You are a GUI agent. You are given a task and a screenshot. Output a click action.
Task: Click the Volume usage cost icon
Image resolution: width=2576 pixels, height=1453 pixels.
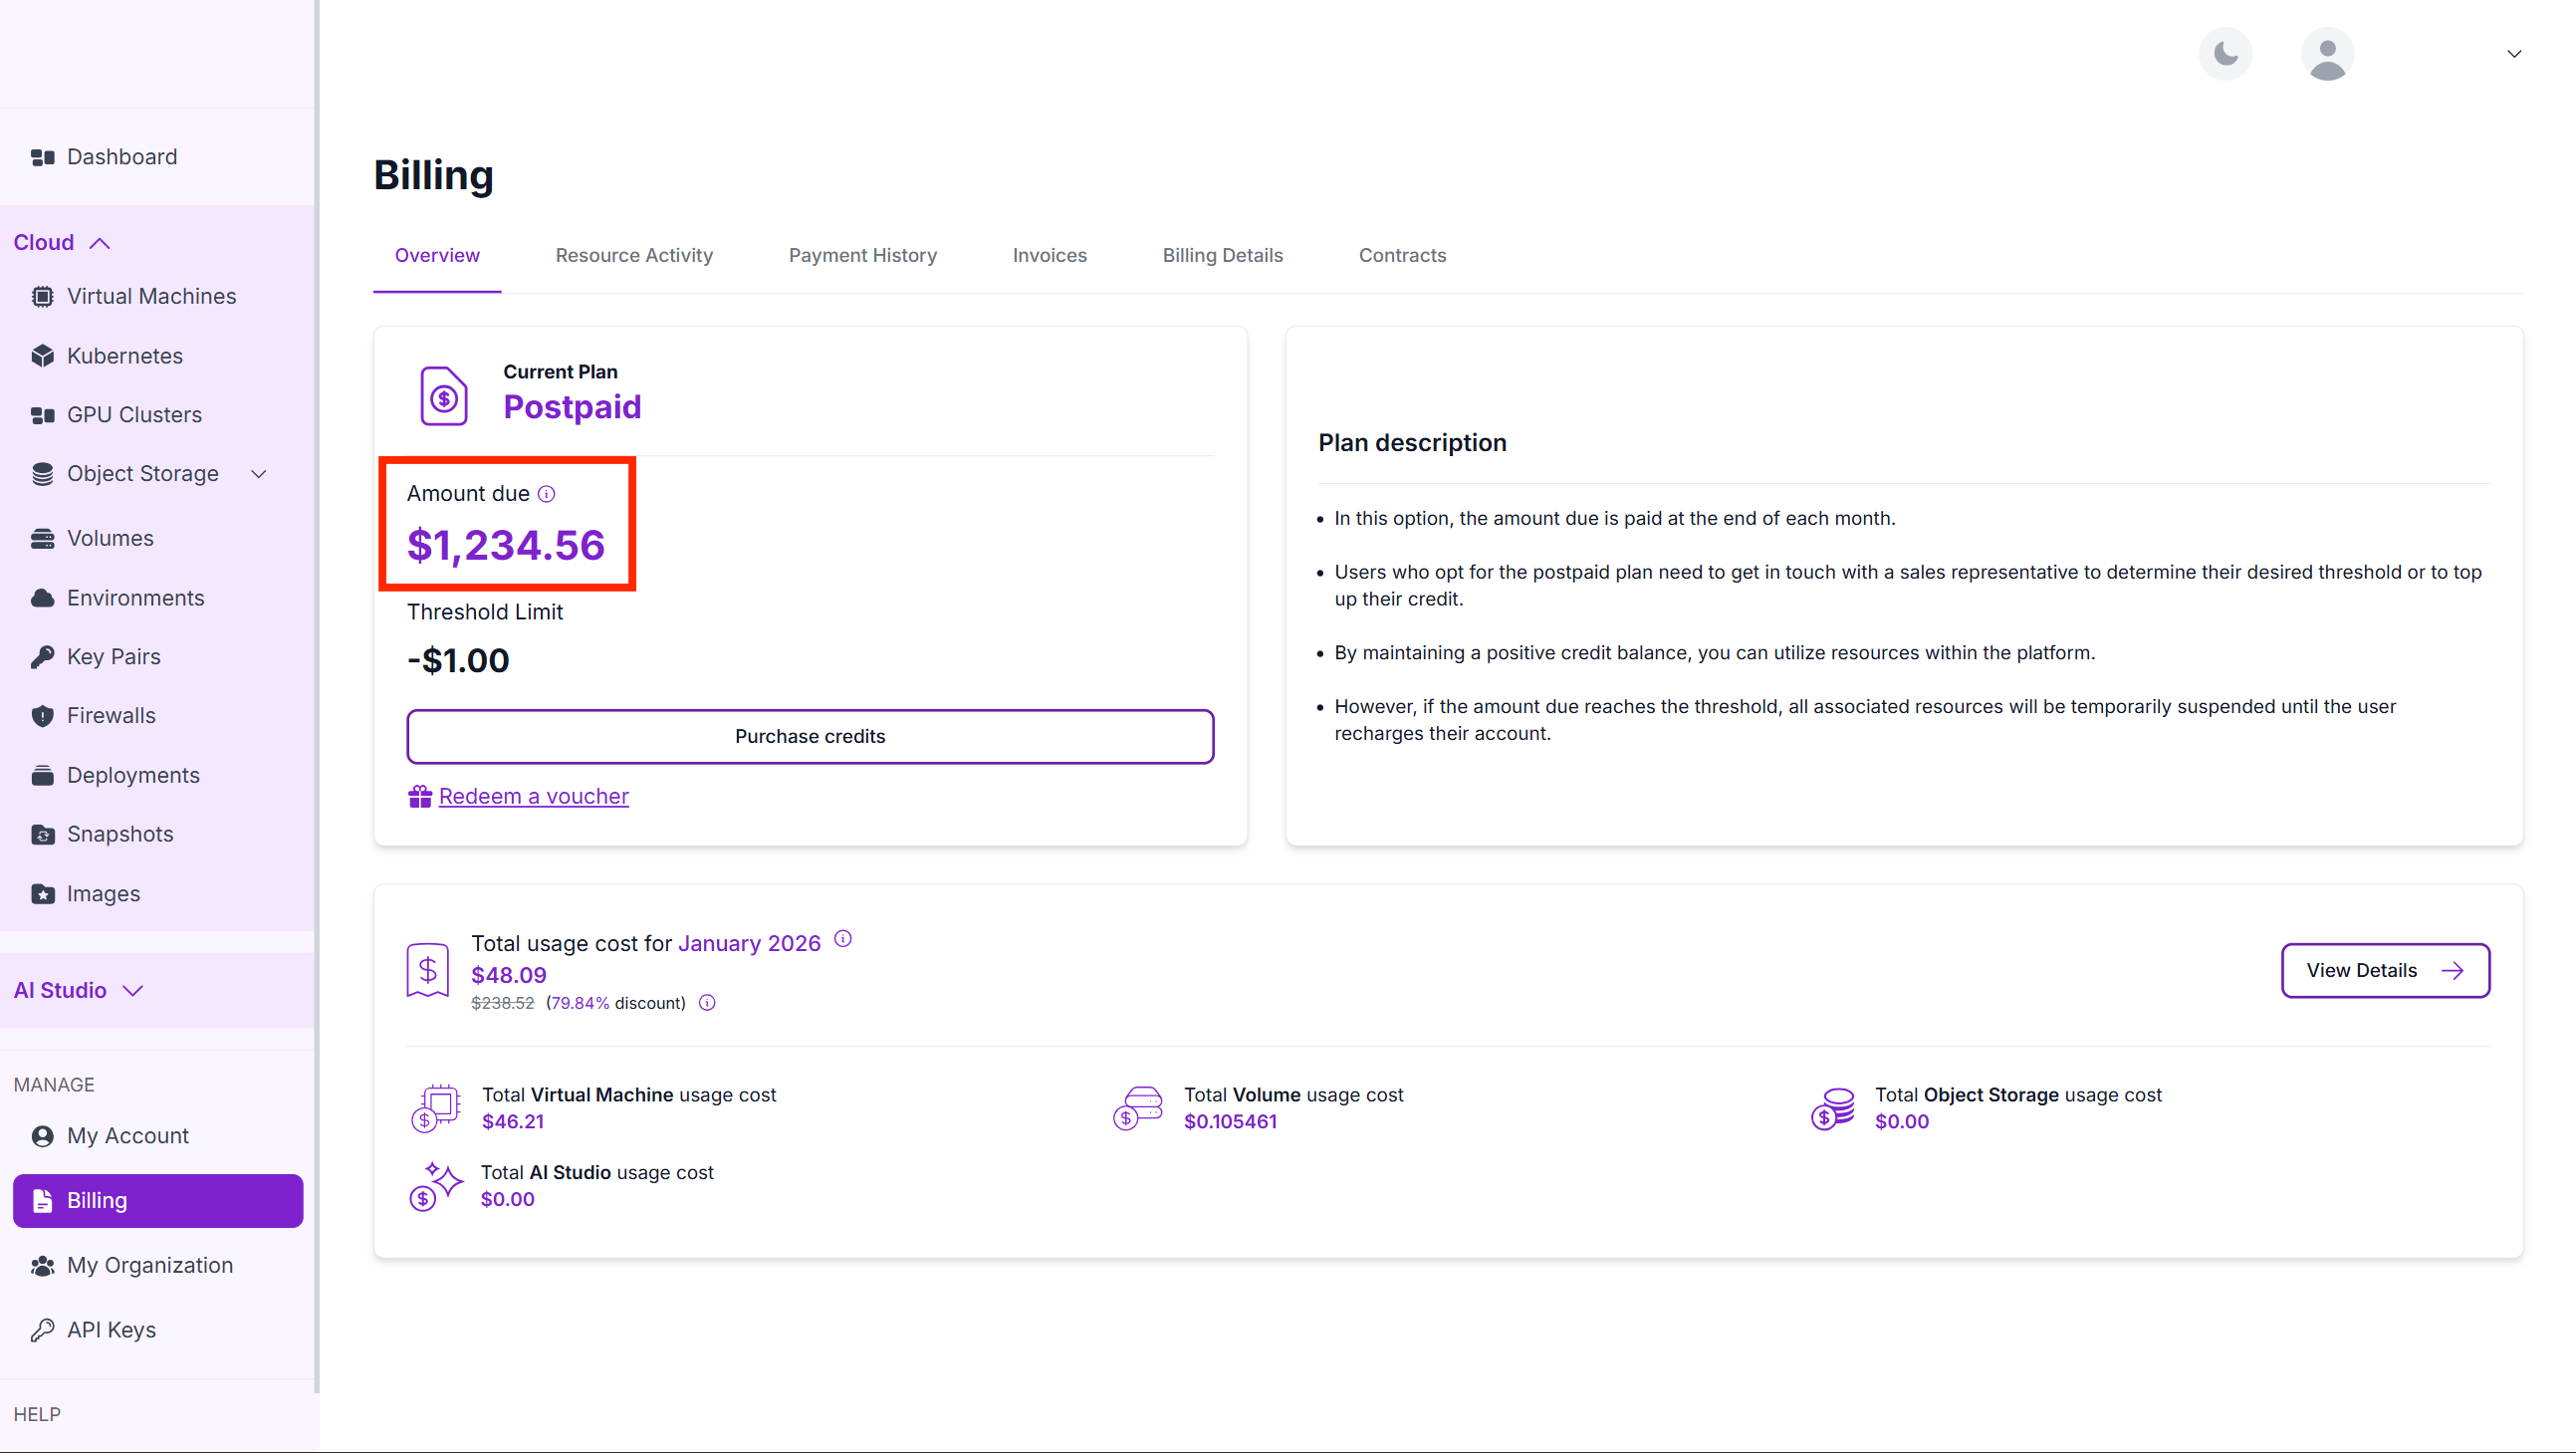1138,1108
